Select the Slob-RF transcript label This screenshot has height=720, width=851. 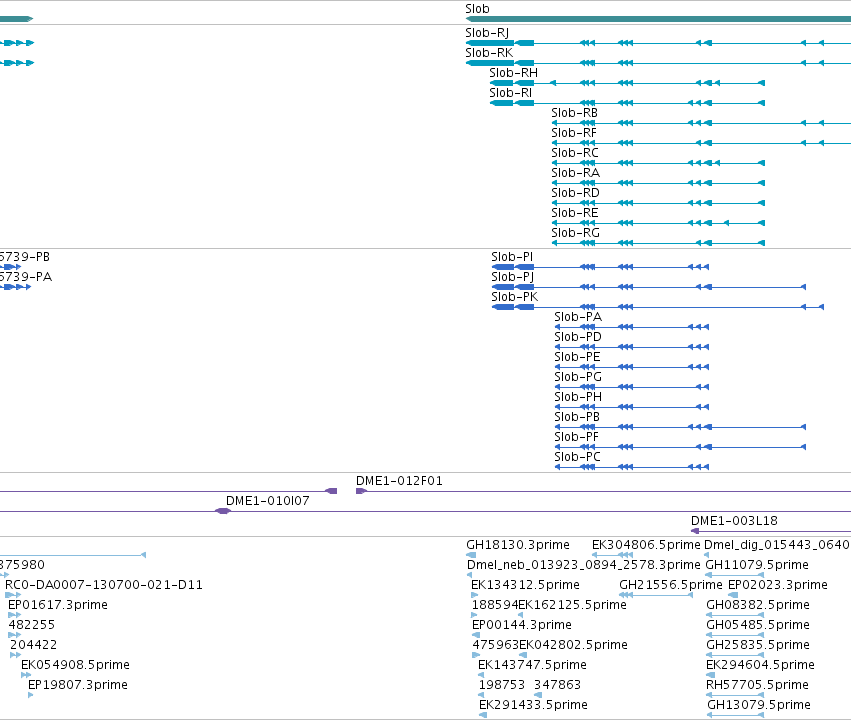[574, 133]
